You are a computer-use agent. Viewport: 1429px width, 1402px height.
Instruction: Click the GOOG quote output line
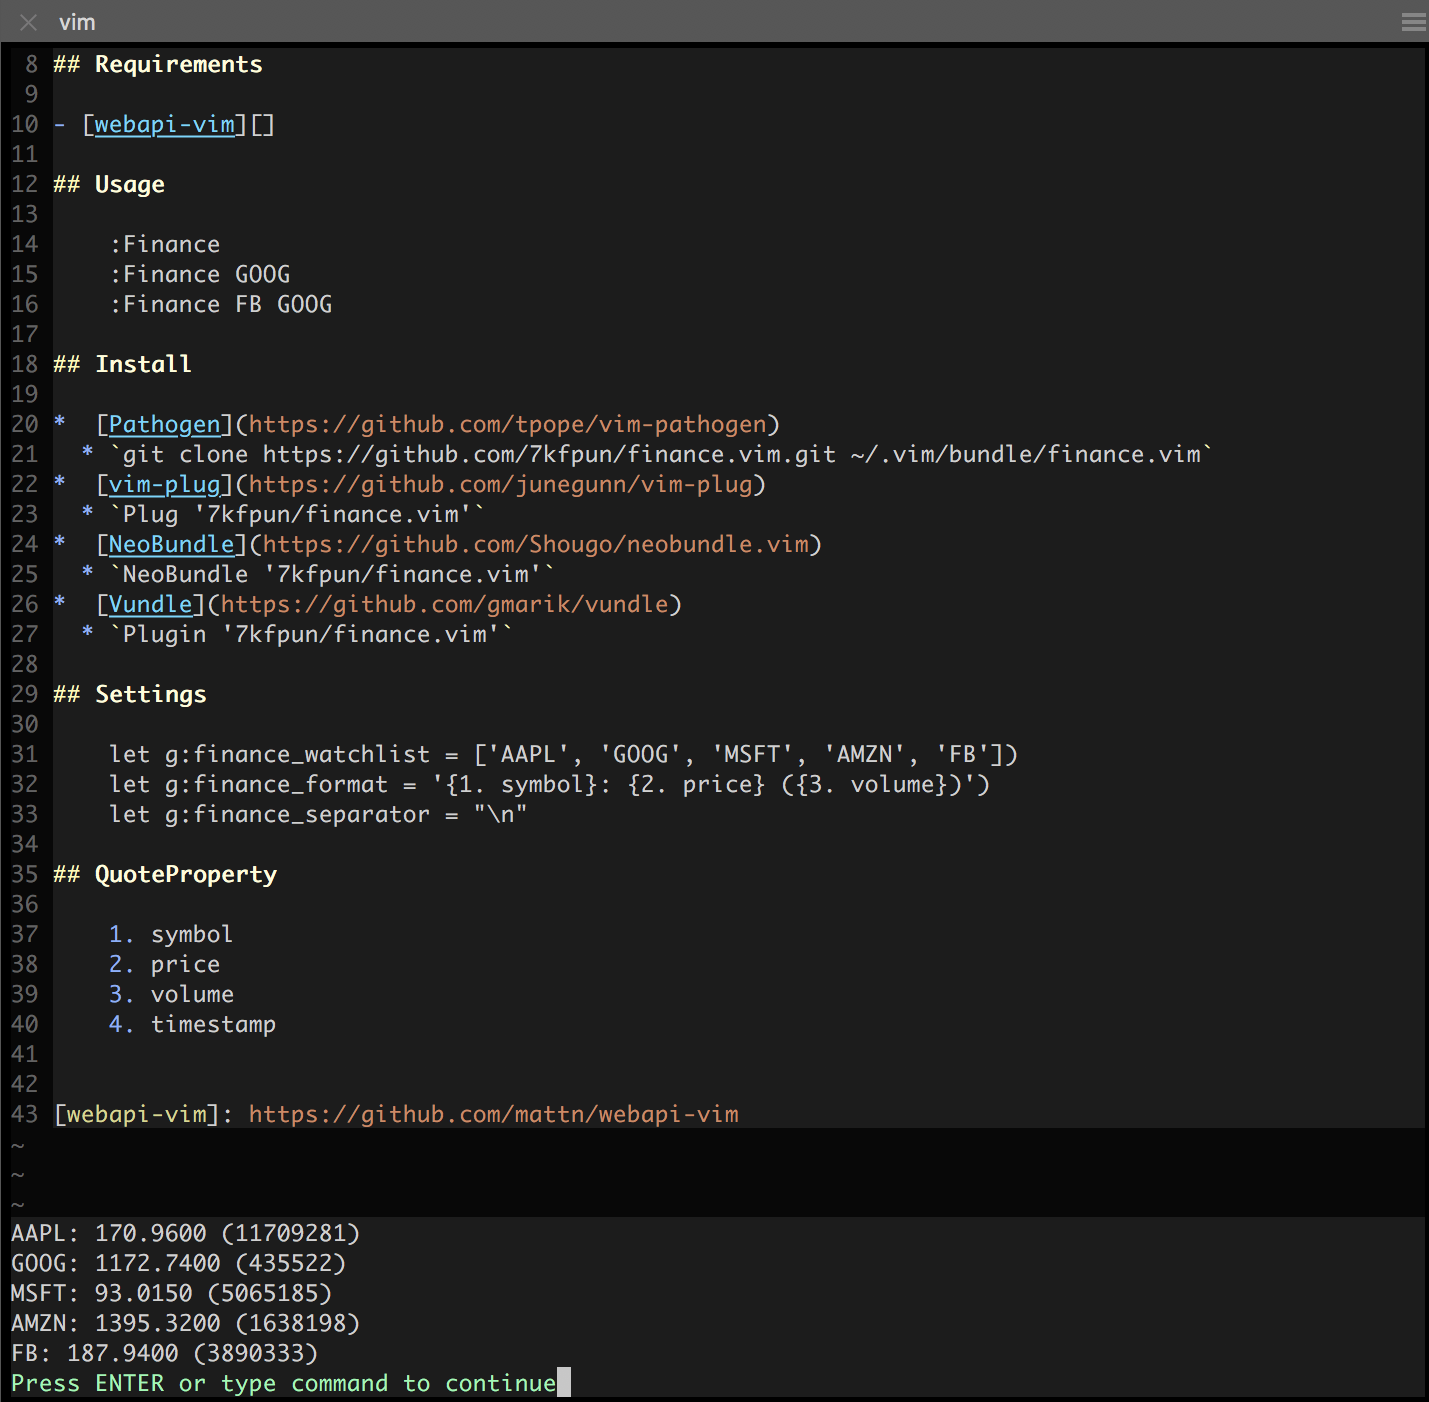click(x=178, y=1264)
